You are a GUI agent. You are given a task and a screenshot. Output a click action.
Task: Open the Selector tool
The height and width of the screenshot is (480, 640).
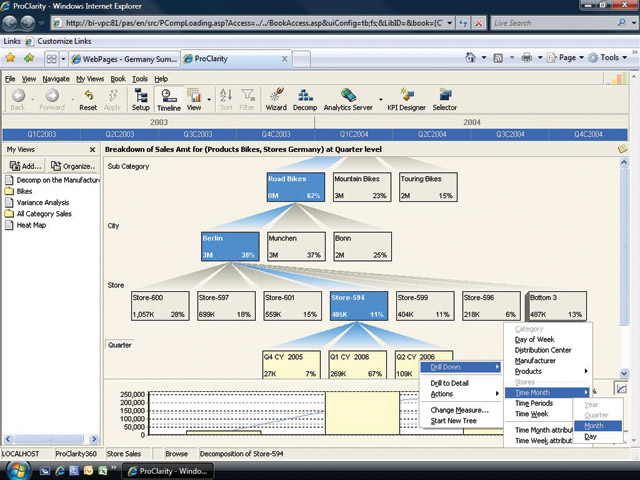[x=444, y=99]
